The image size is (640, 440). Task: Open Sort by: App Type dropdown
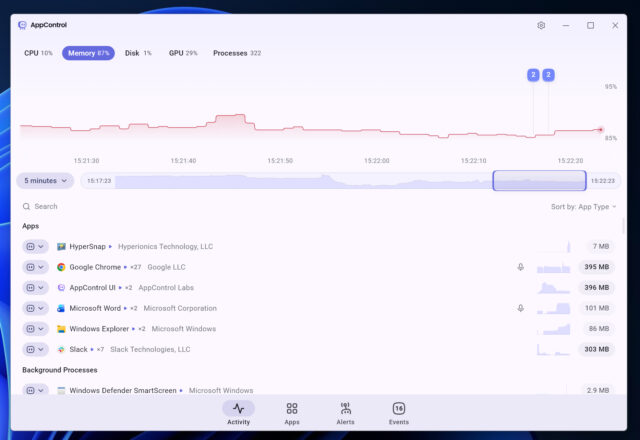coord(583,207)
